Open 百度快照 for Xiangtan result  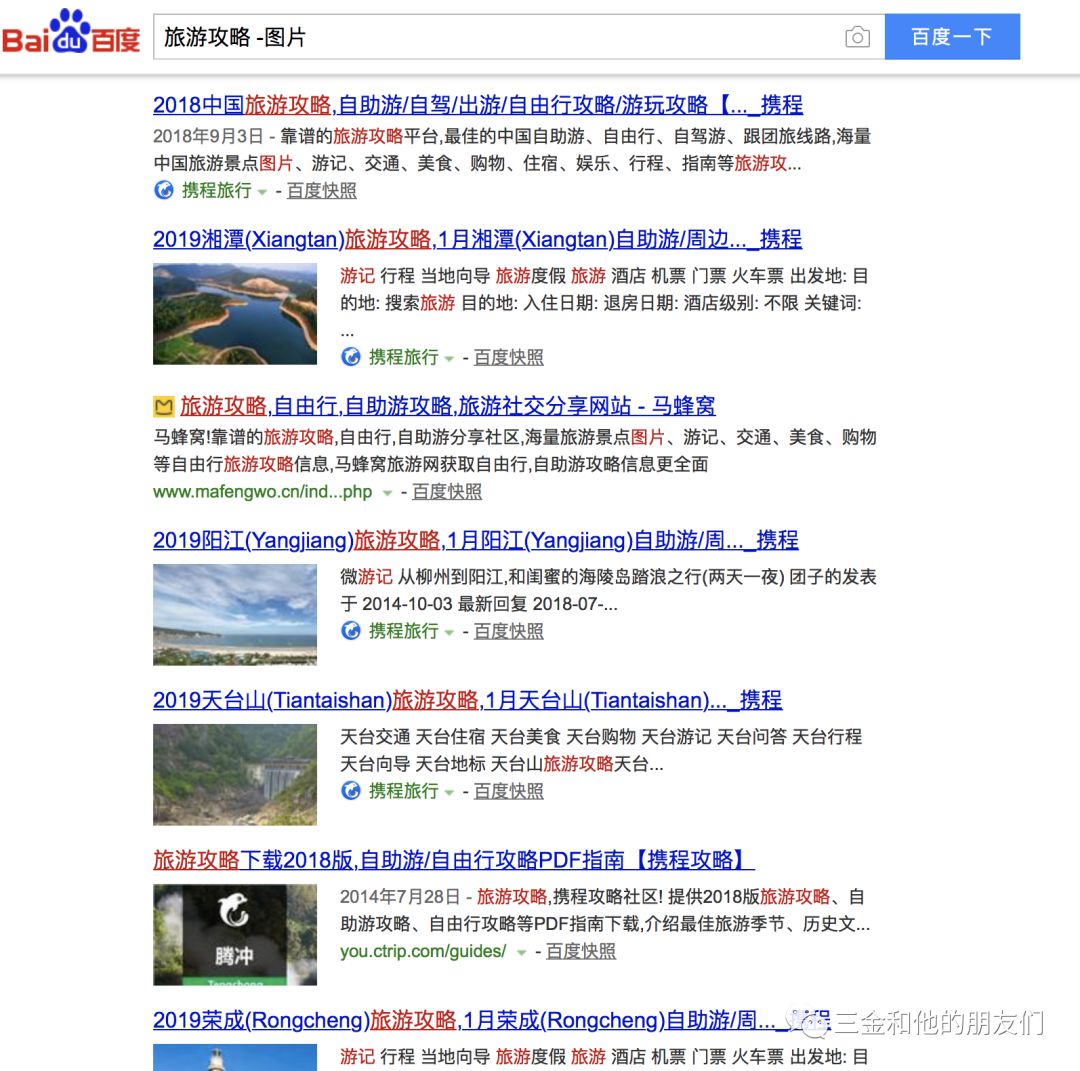point(508,357)
